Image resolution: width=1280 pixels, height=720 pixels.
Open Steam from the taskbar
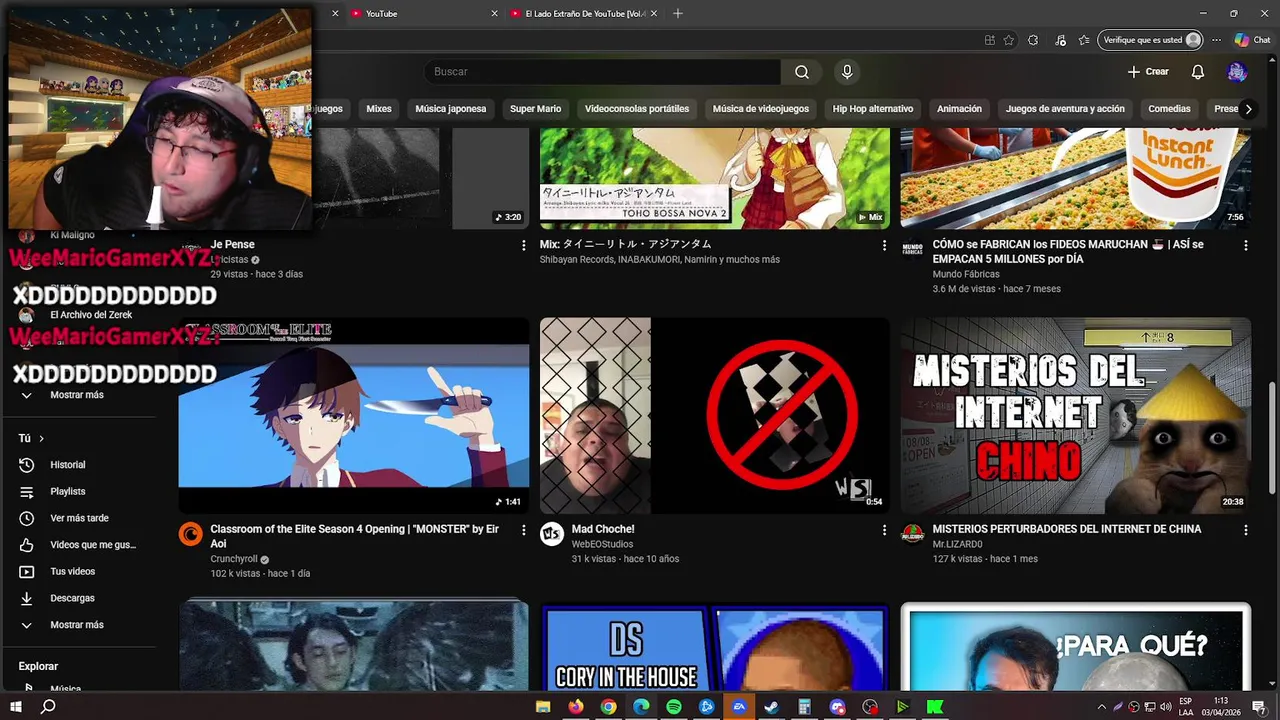point(771,707)
